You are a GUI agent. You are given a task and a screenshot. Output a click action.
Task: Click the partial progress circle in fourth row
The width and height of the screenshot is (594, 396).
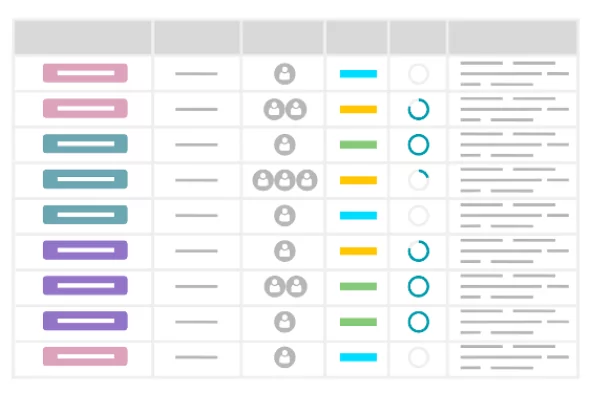[x=418, y=180]
